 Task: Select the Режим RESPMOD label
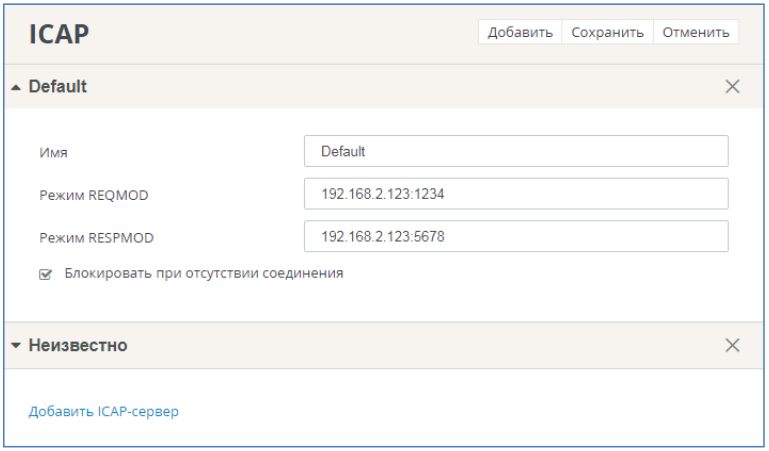pos(96,238)
